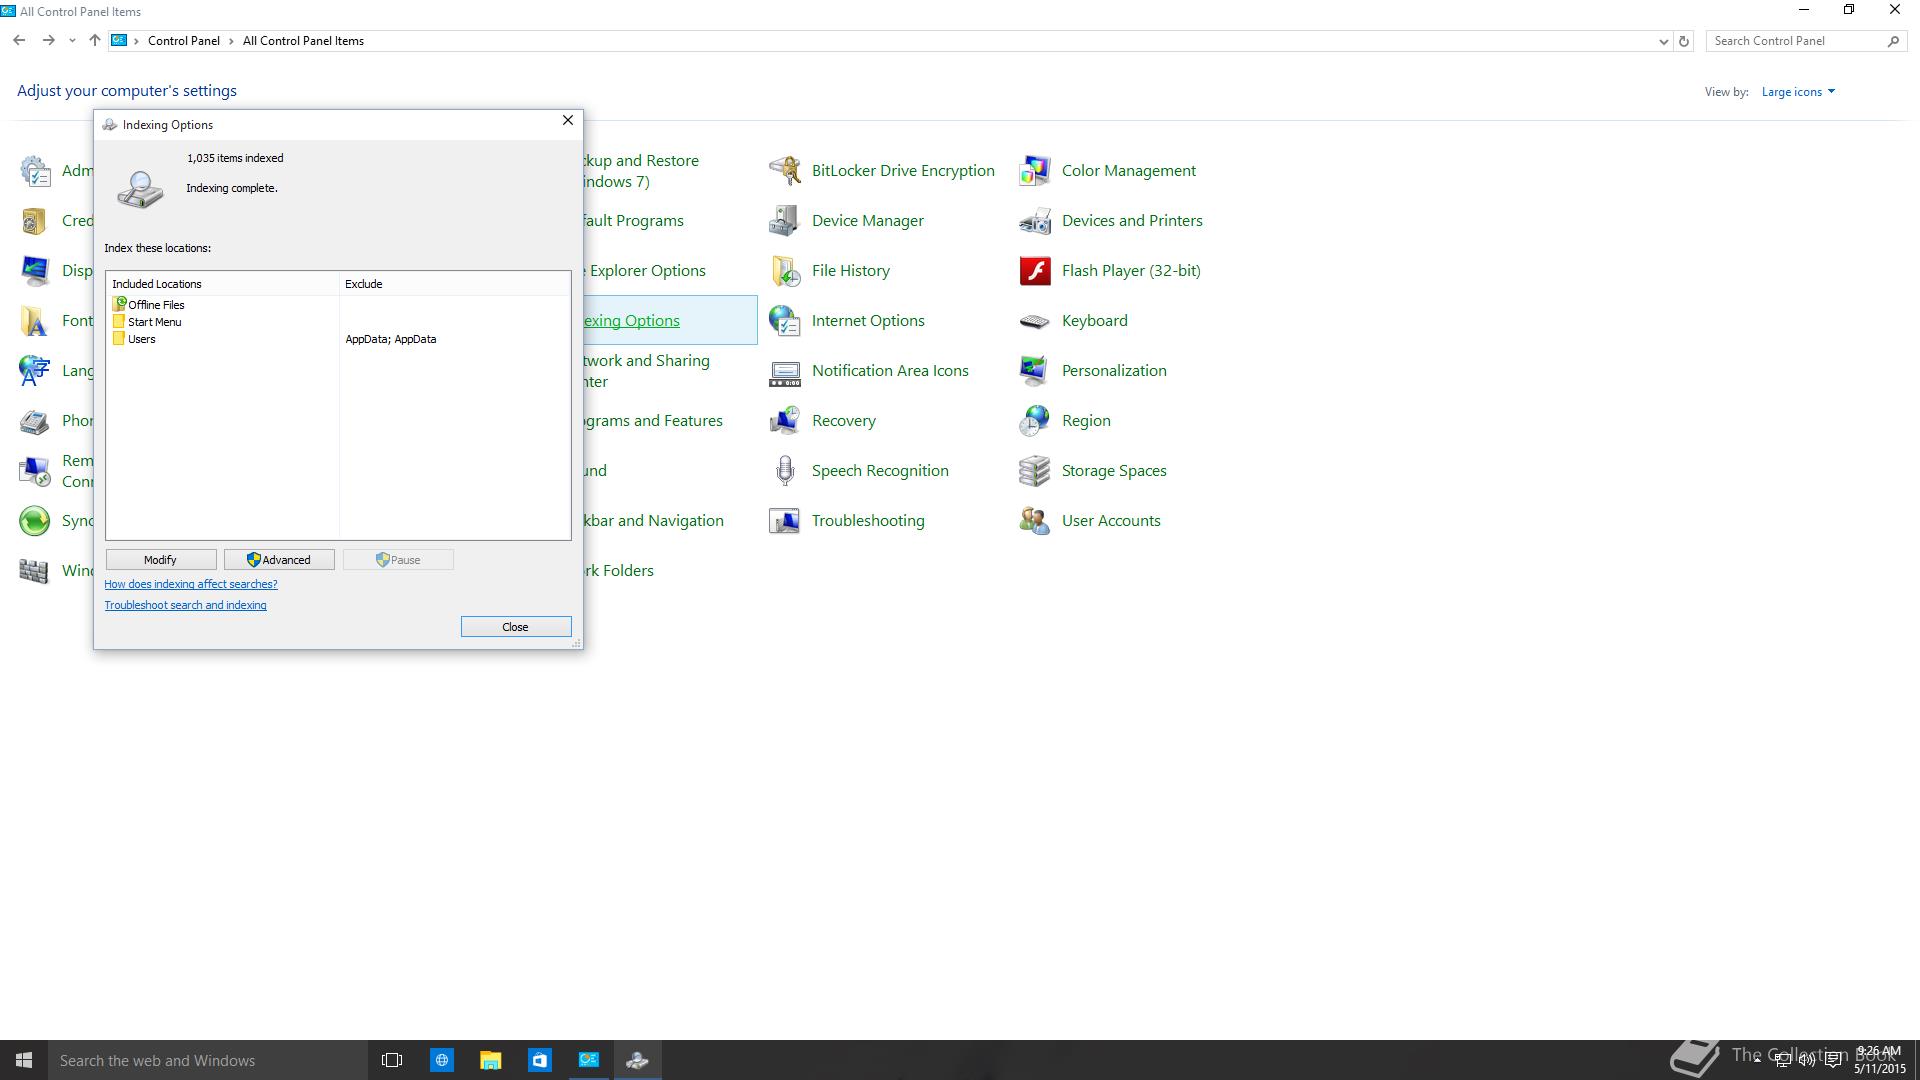Open the Devices and Printers icon
The height and width of the screenshot is (1080, 1920).
tap(1035, 221)
